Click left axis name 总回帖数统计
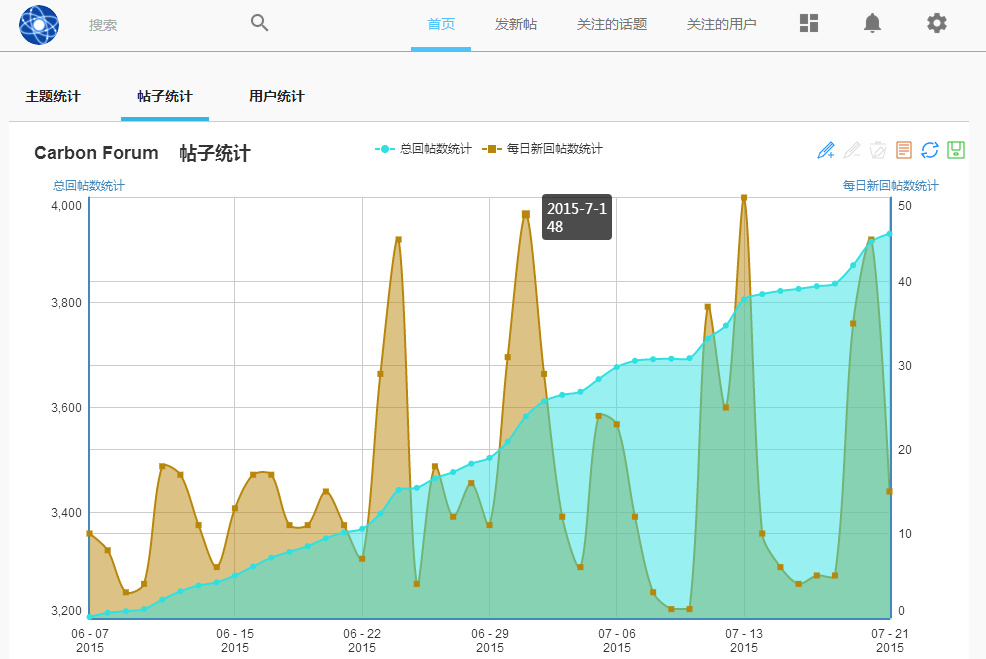986x659 pixels. pos(89,186)
